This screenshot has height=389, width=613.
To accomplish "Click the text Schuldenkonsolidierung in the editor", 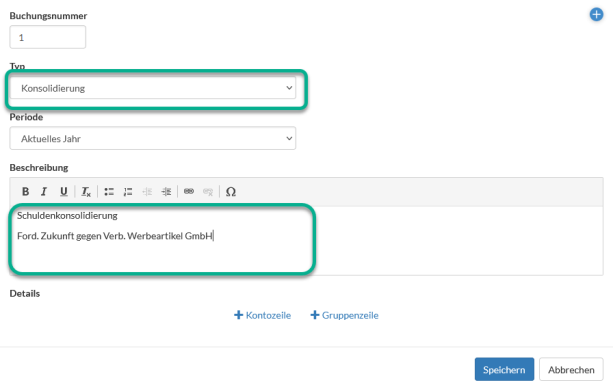I will click(x=67, y=215).
